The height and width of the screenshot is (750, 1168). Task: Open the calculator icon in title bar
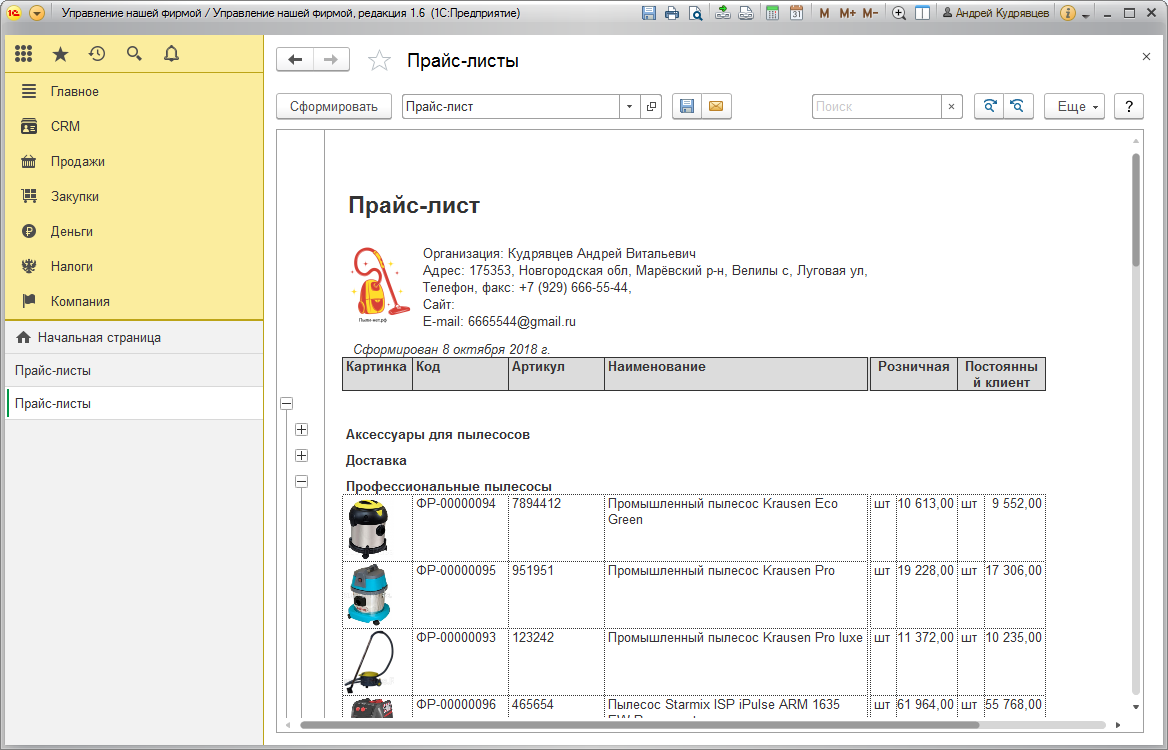pos(772,13)
